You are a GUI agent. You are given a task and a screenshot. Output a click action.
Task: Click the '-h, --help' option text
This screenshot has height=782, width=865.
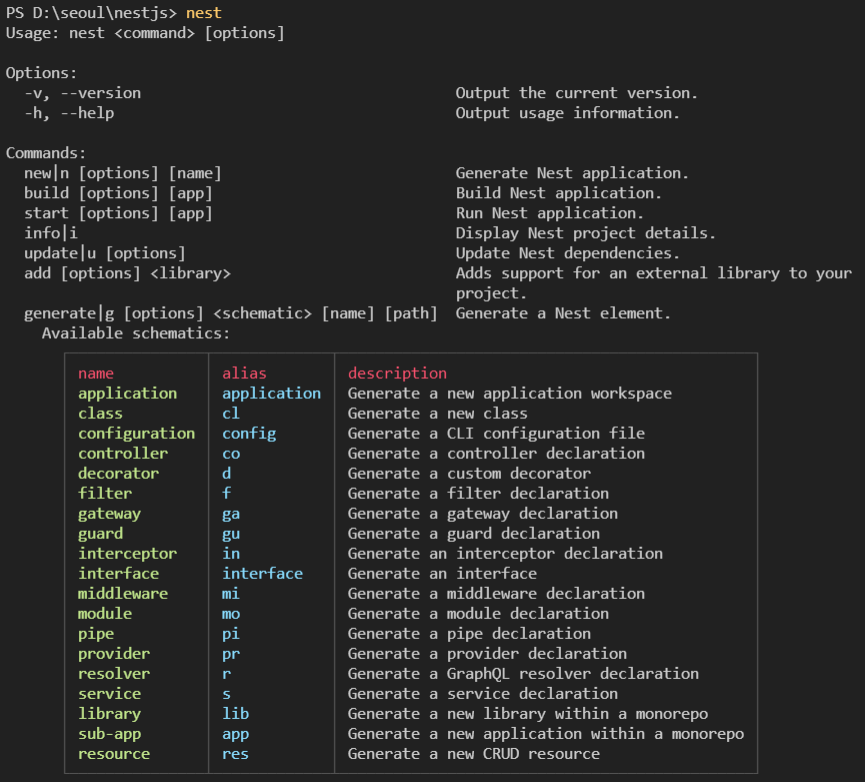click(x=70, y=113)
